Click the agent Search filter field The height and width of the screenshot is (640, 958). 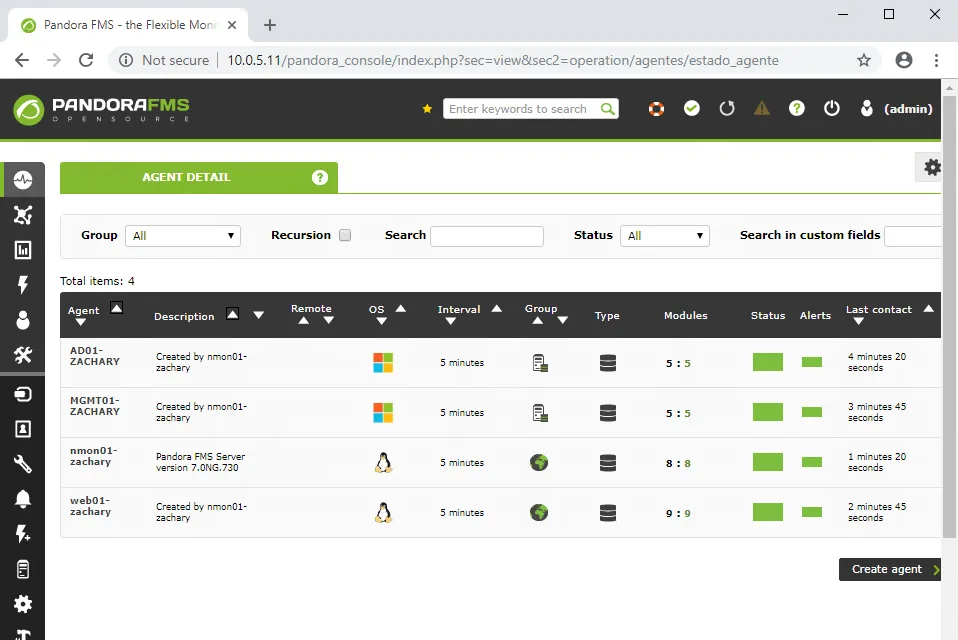point(486,236)
